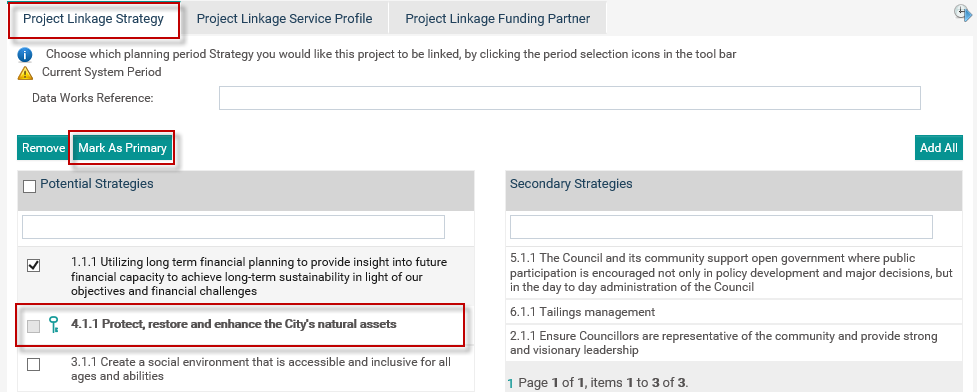Open the Project Linkage Funding Partner tab
Image resolution: width=977 pixels, height=392 pixels.
[x=498, y=19]
